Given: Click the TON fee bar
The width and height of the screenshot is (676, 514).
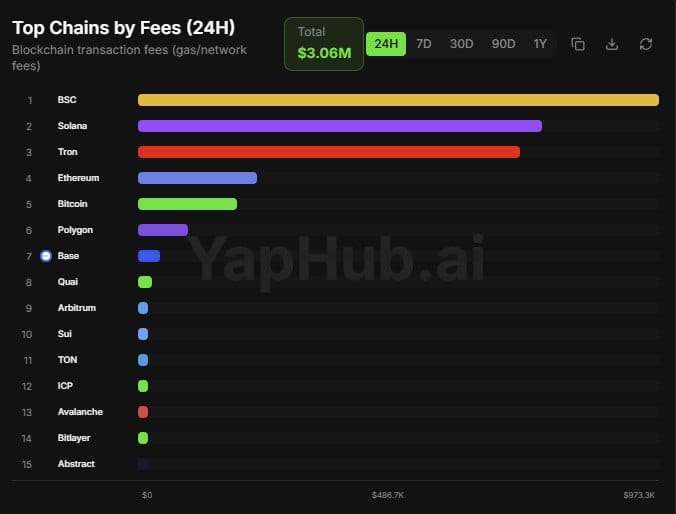Looking at the screenshot, I should pos(143,360).
